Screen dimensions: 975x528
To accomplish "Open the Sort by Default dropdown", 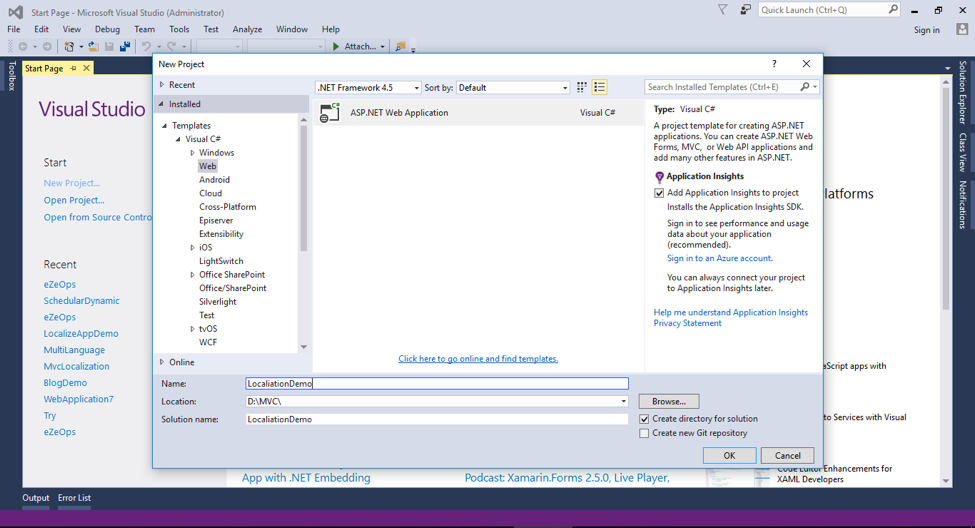I will pyautogui.click(x=513, y=88).
